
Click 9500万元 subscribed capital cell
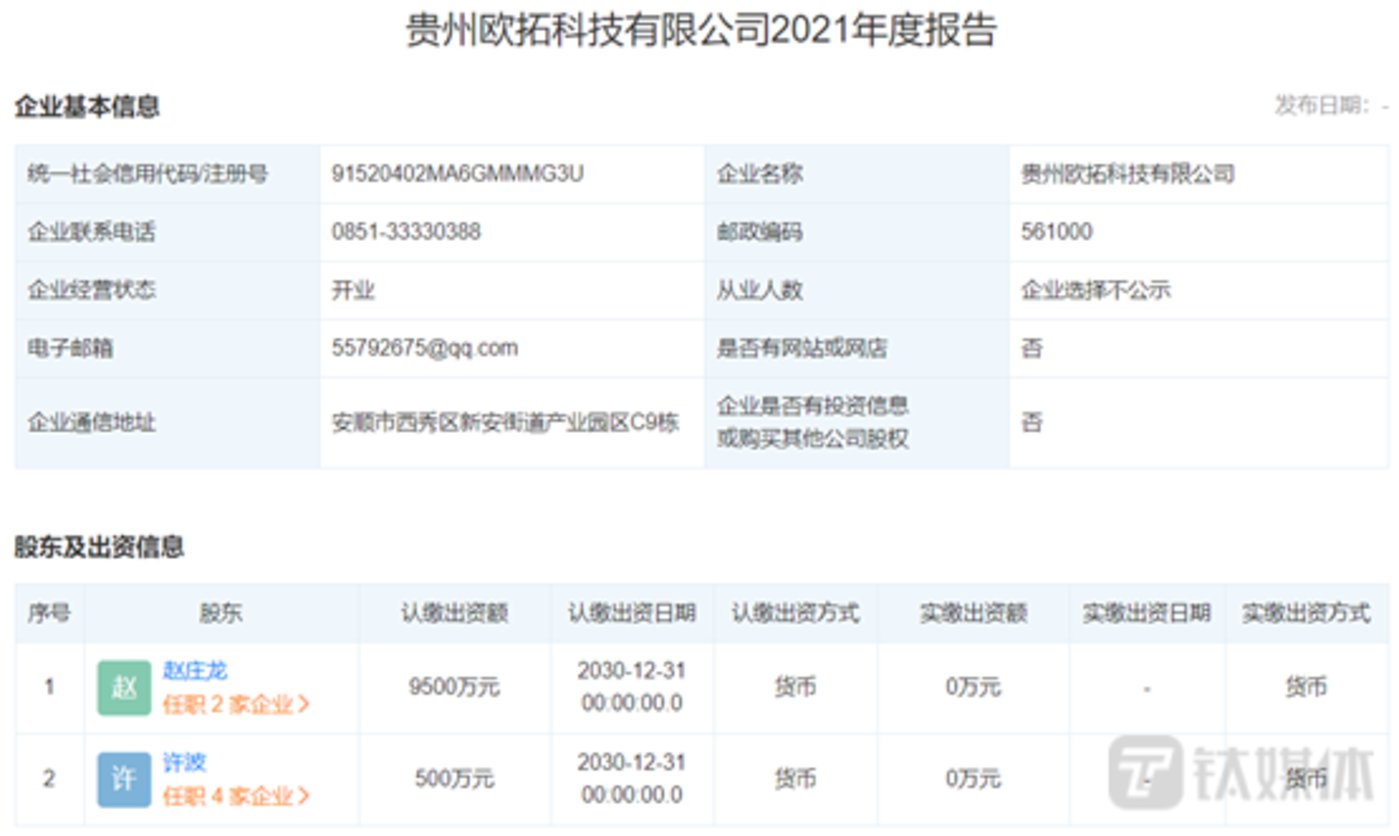click(x=454, y=687)
